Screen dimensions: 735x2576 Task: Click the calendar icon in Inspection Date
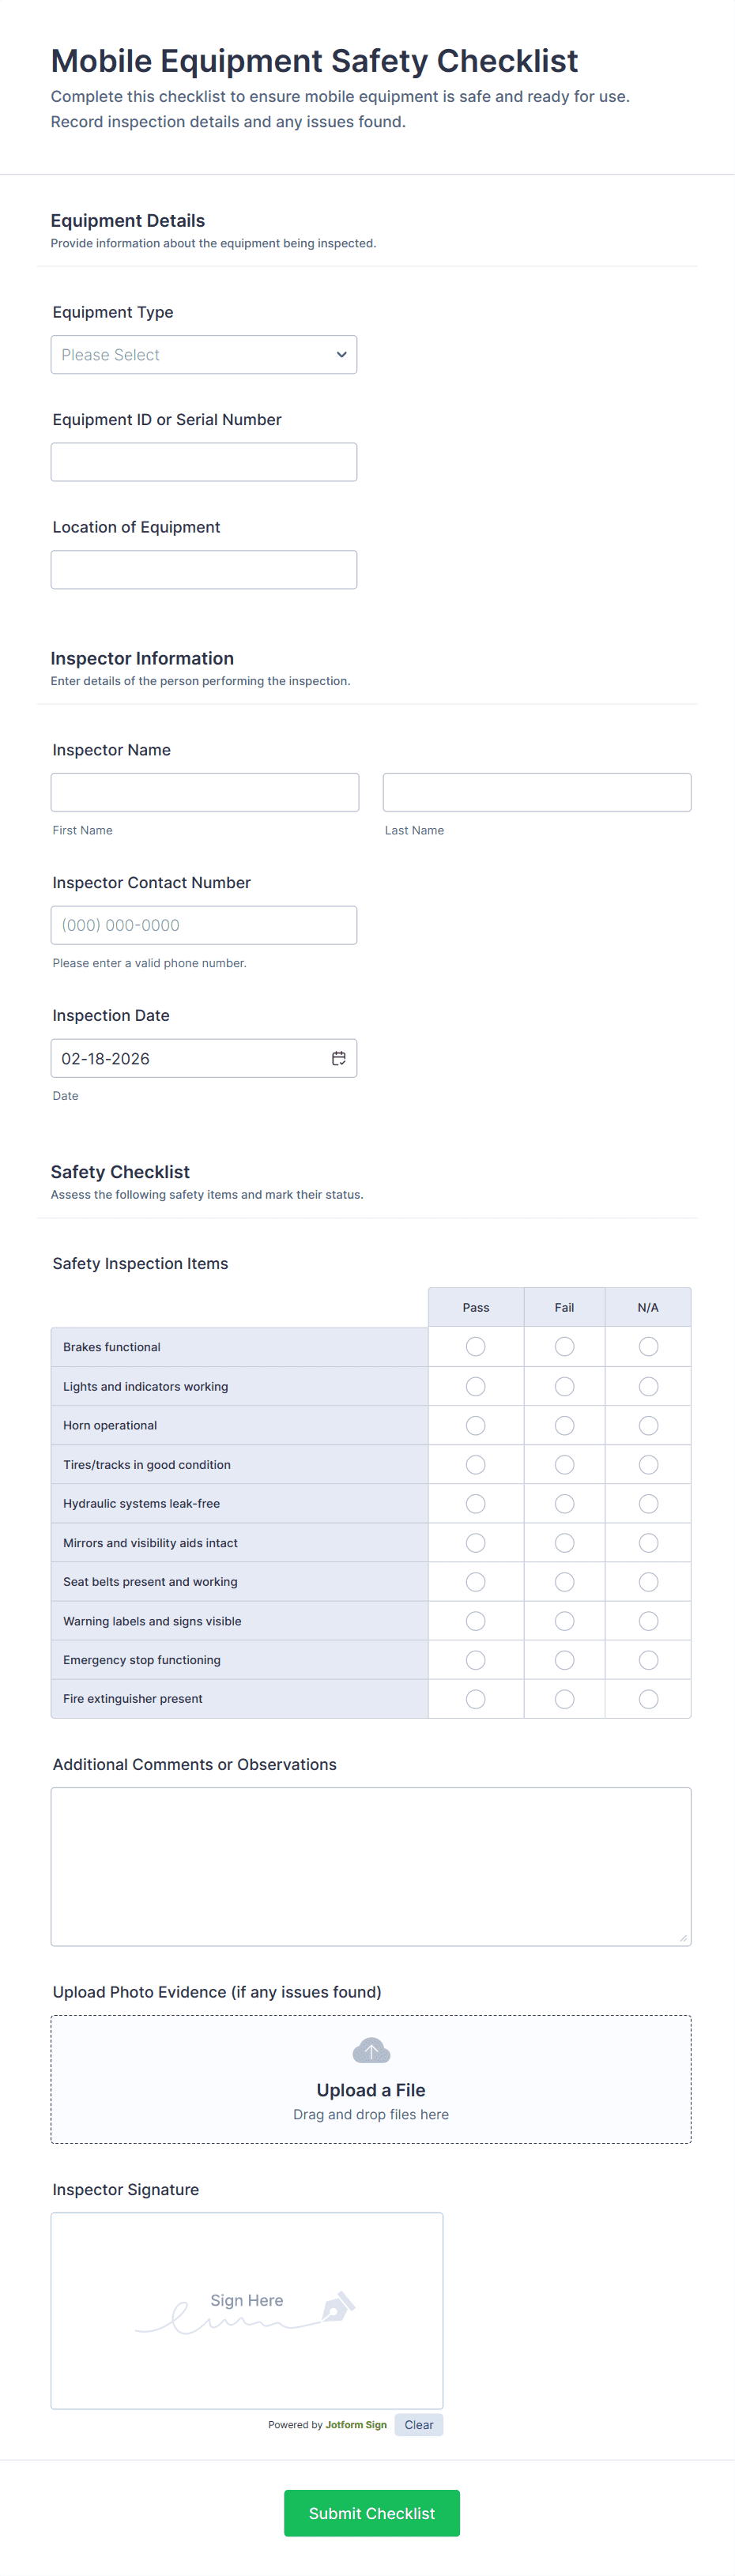(x=339, y=1058)
